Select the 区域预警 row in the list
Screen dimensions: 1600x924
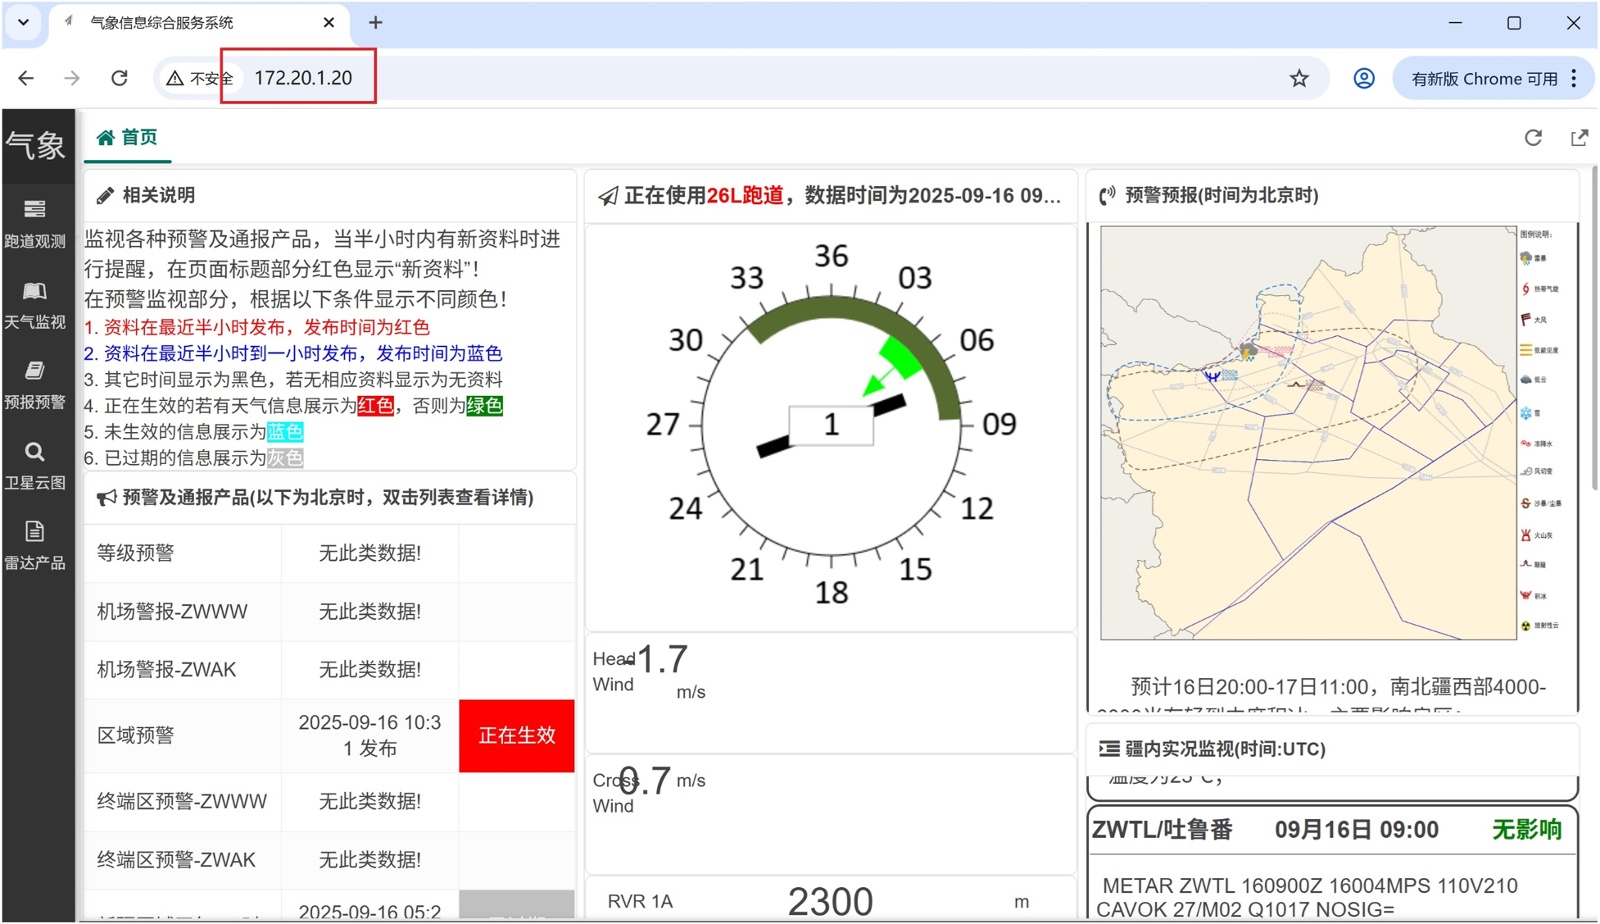point(136,735)
